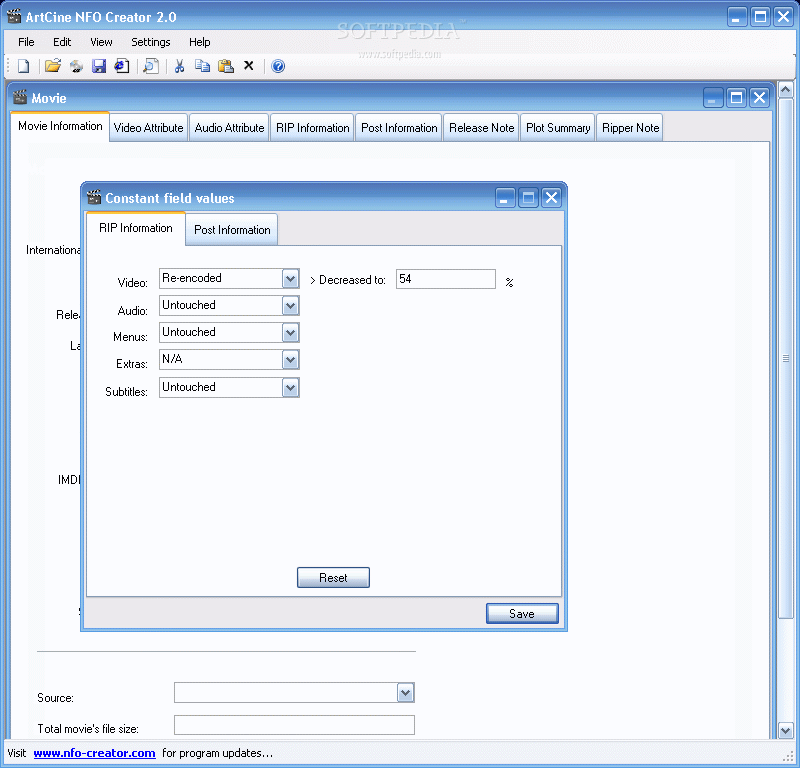Select RIP Information tab in Constant field values
The image size is (800, 768).
(x=136, y=228)
